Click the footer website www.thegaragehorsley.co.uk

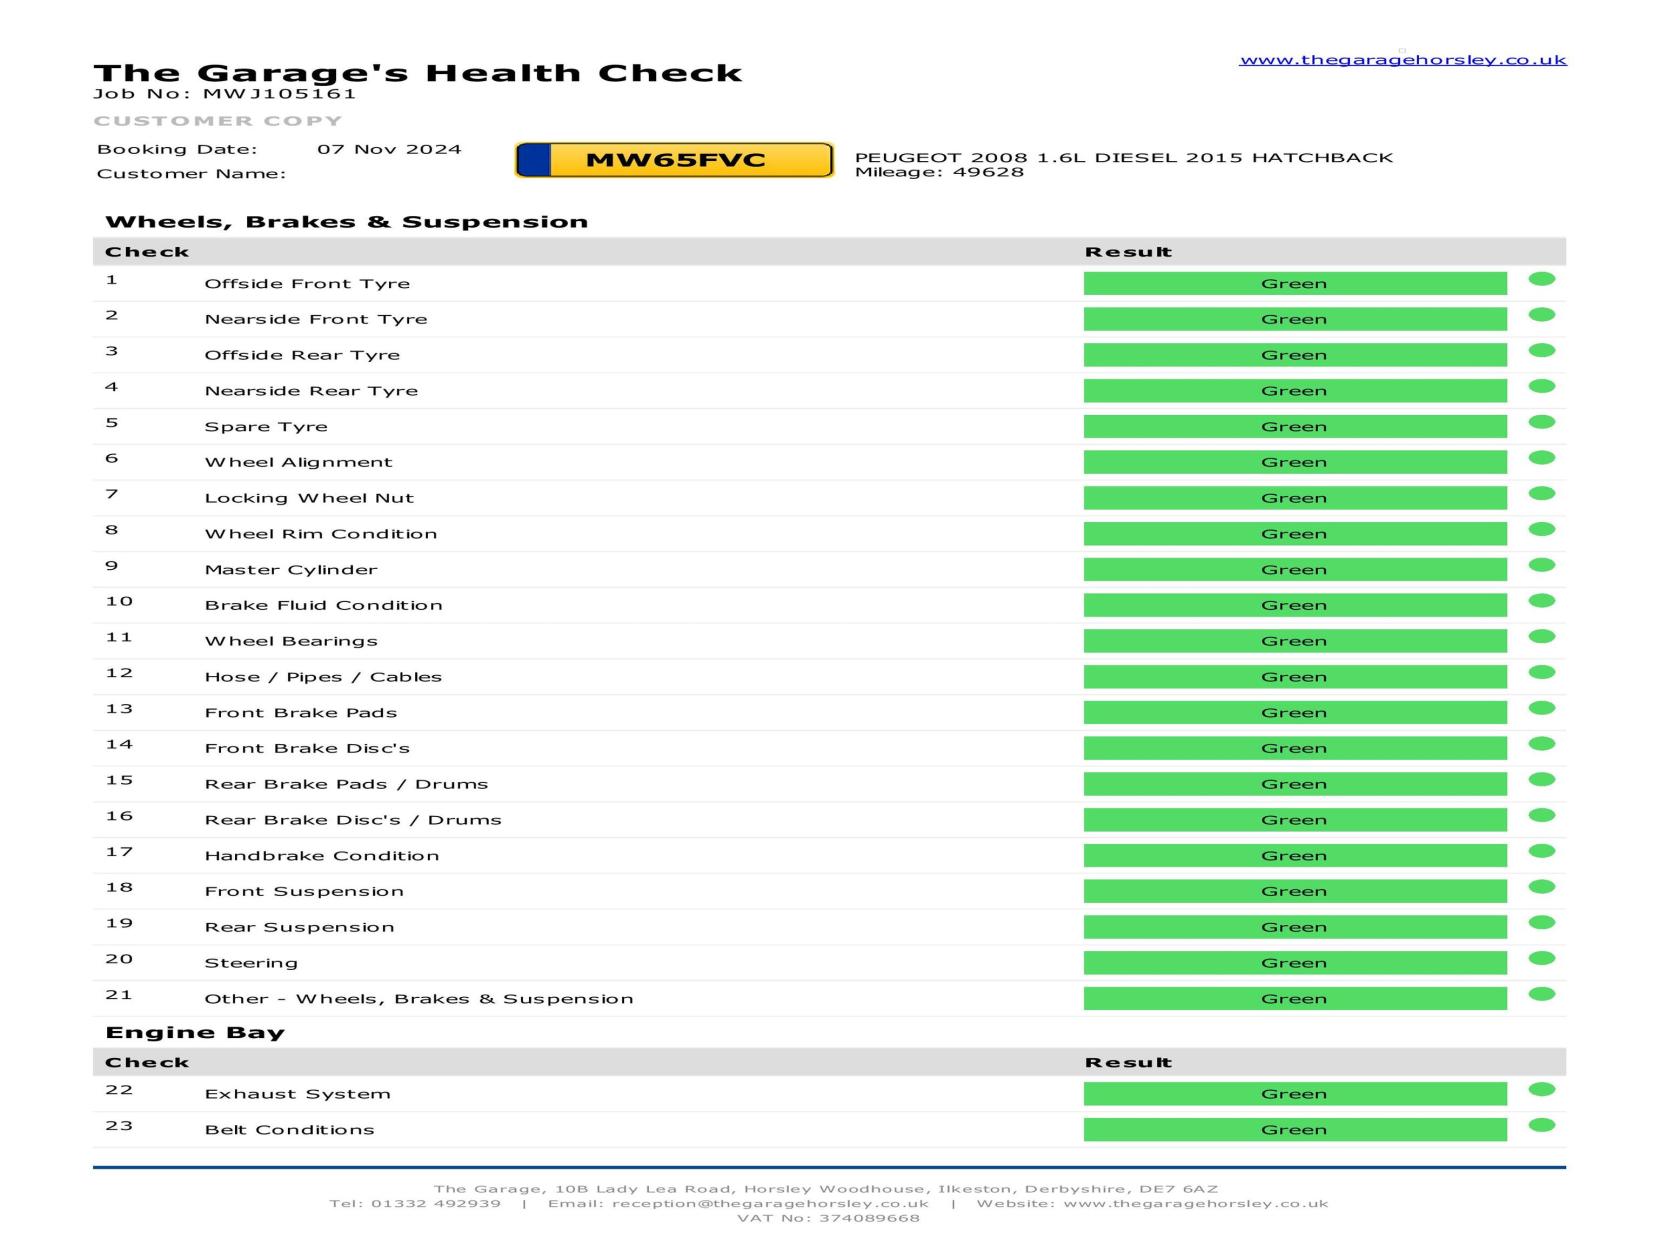point(1195,1204)
